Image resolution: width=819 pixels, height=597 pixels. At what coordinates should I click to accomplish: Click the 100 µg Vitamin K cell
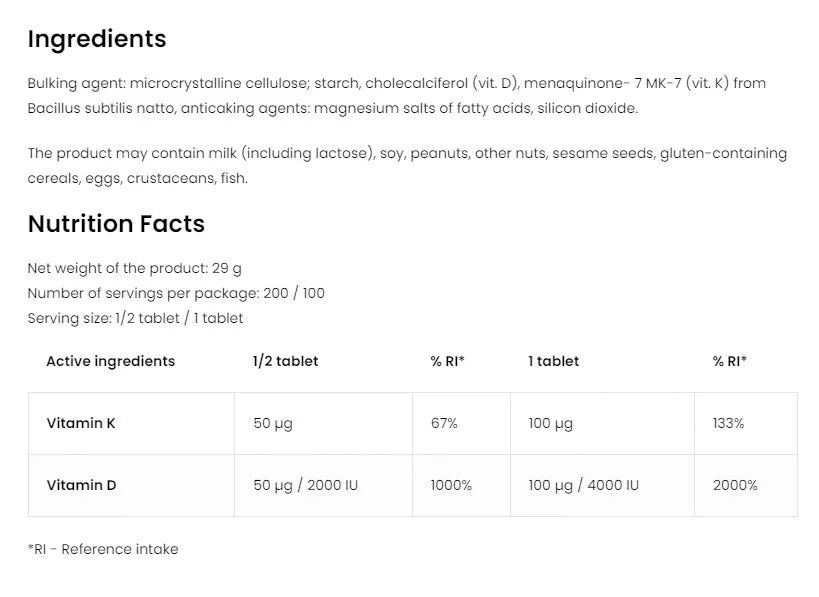[602, 423]
